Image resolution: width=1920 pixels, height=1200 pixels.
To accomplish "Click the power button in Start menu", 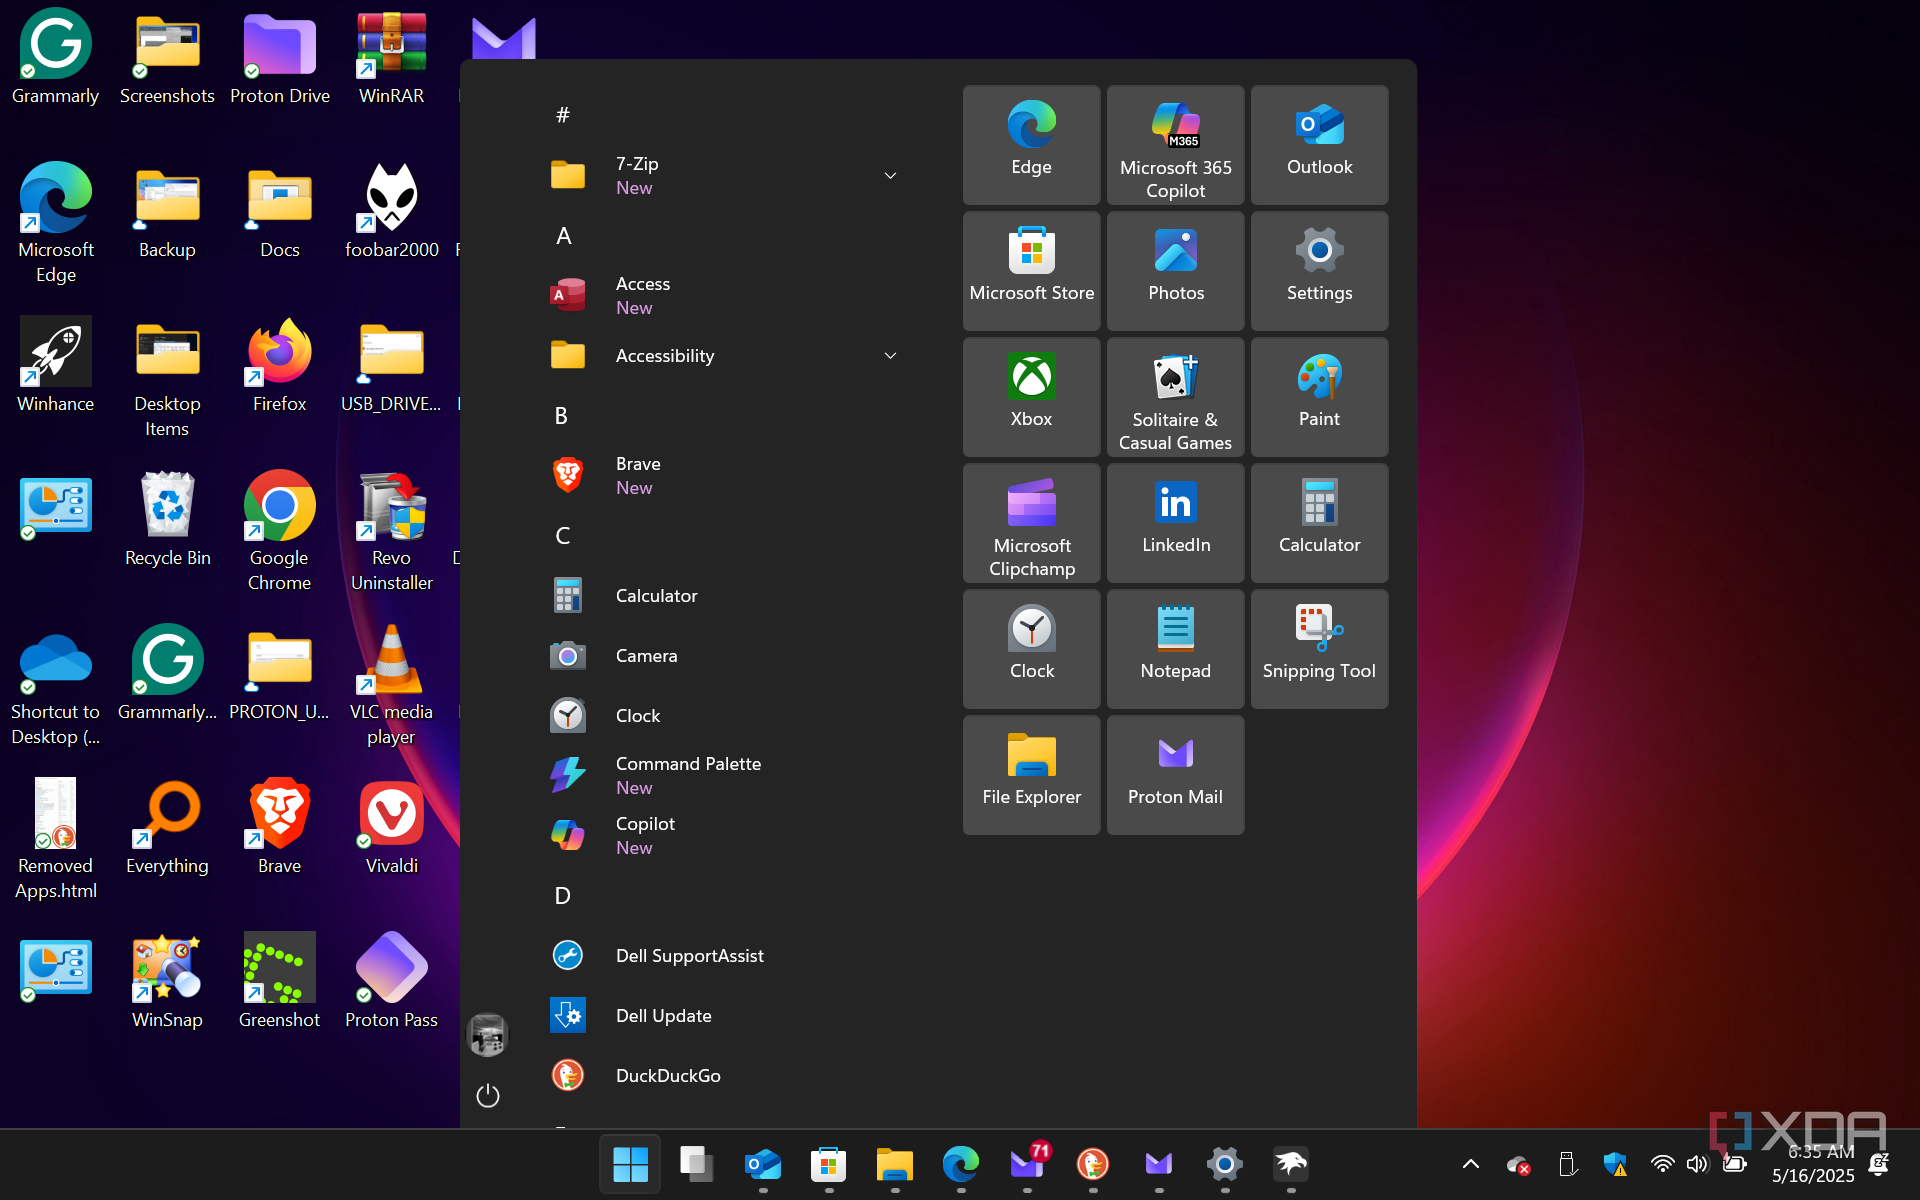I will 488,1096.
